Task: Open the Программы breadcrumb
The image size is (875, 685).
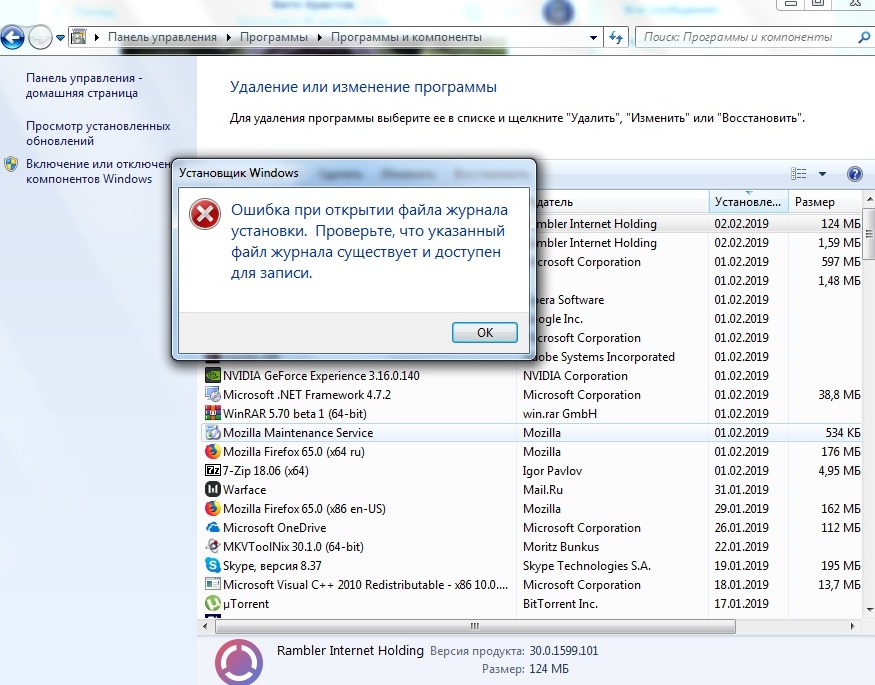Action: tap(273, 37)
